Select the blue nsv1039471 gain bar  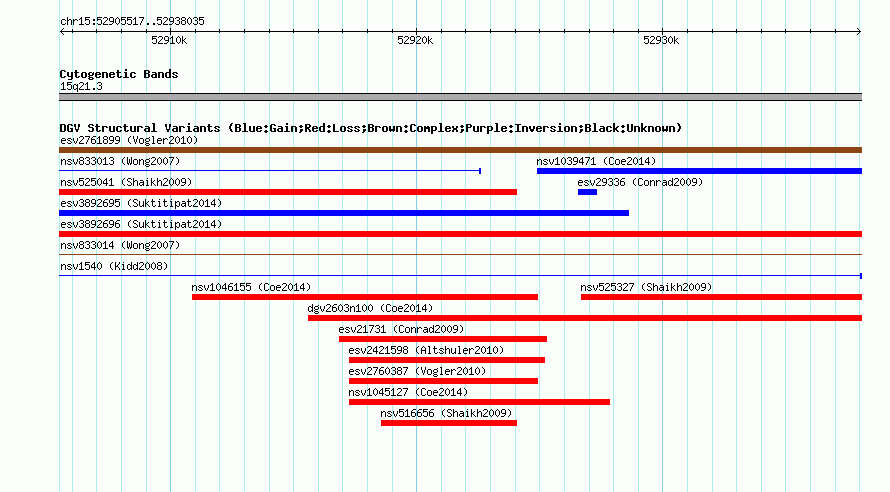point(699,171)
